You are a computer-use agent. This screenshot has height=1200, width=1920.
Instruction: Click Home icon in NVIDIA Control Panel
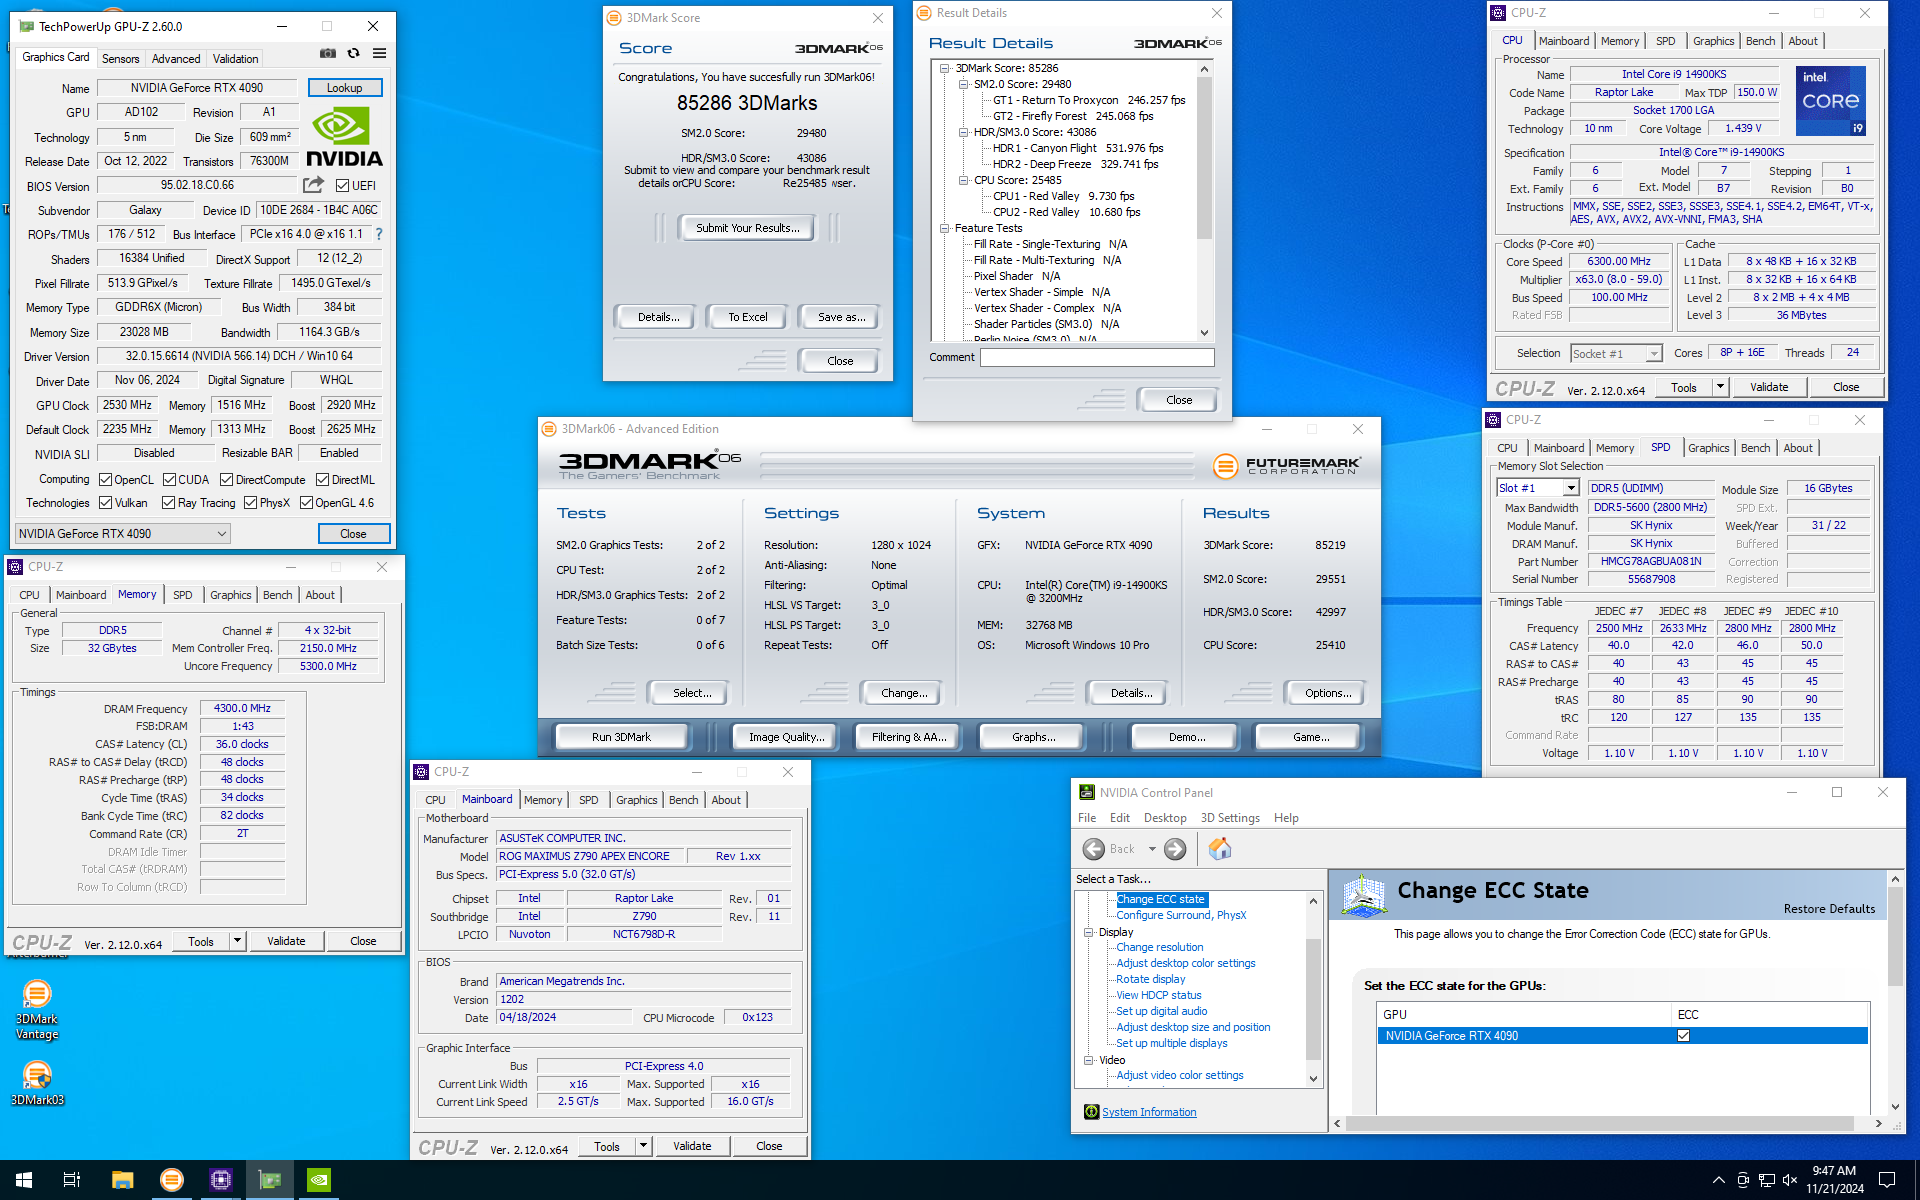1220,849
